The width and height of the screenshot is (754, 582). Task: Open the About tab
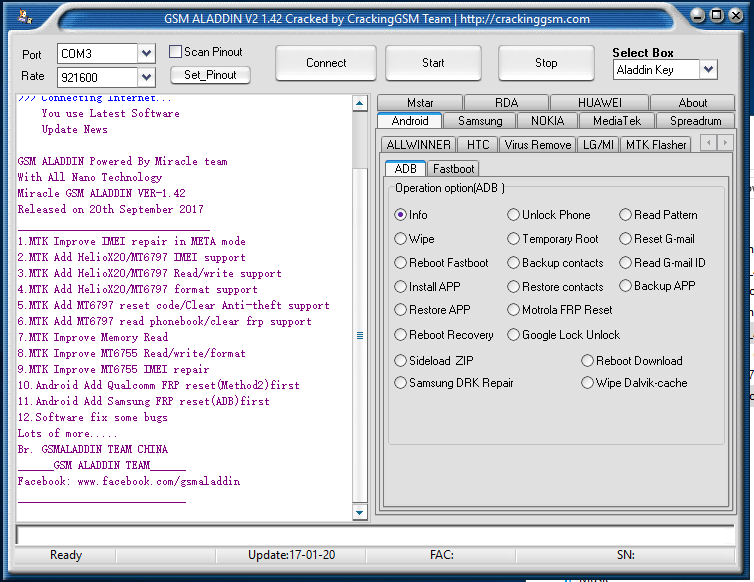[692, 103]
